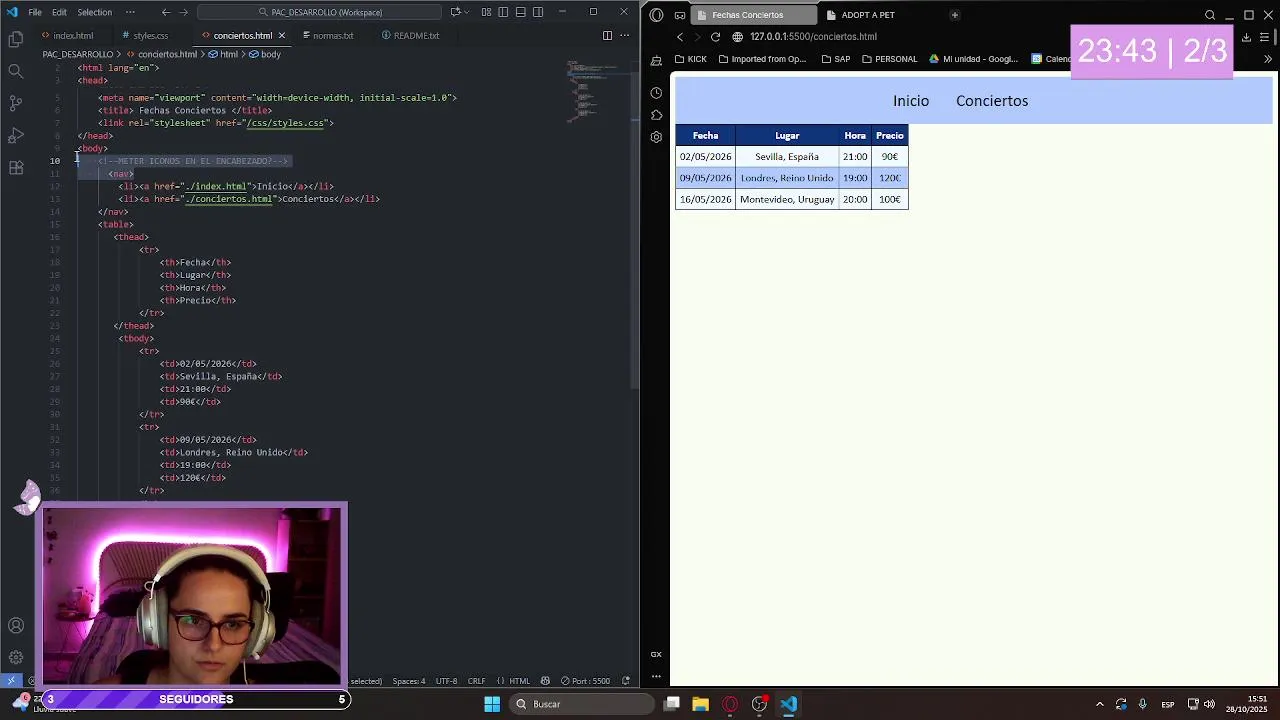
Task: Follow the Conciertos link on the web page
Action: pyautogui.click(x=992, y=101)
